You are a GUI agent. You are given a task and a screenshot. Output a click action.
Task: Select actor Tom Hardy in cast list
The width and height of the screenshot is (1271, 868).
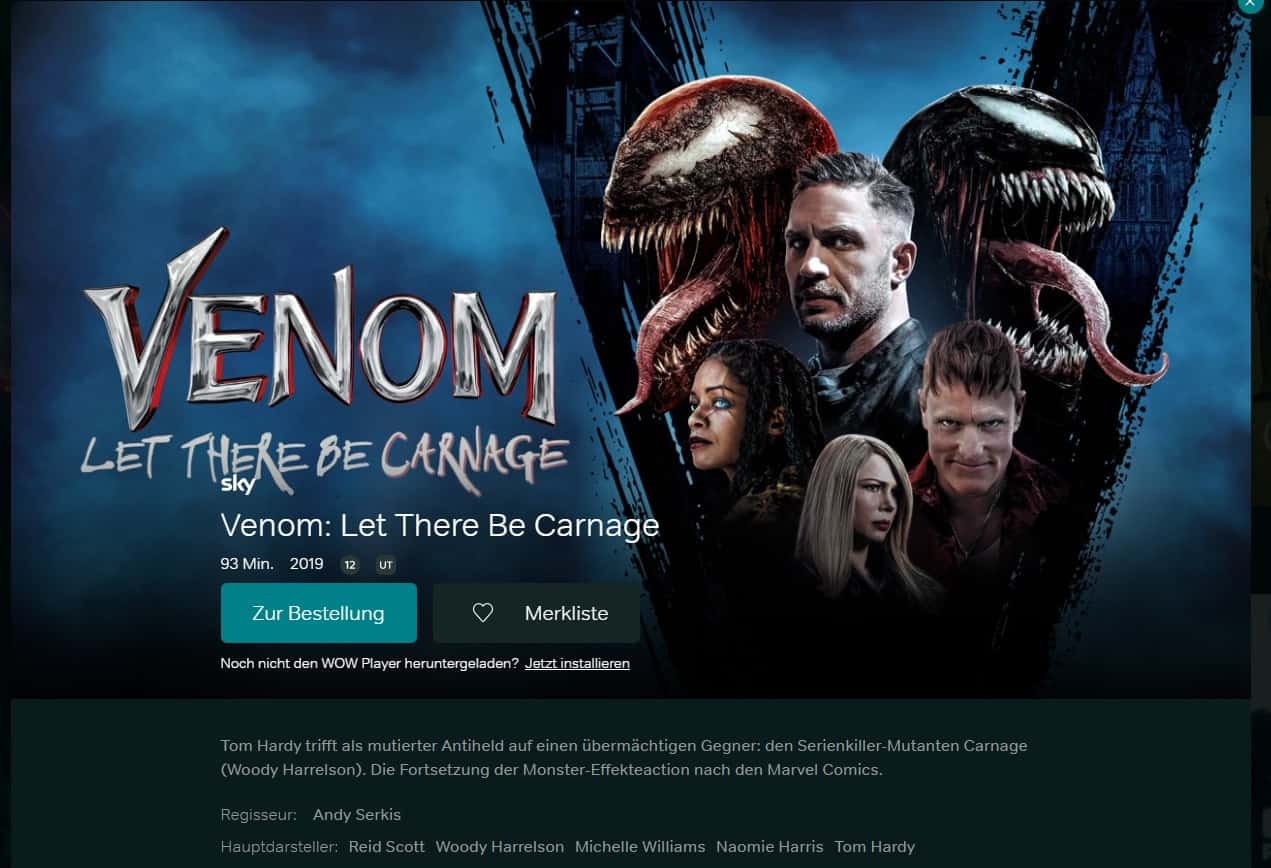point(875,846)
